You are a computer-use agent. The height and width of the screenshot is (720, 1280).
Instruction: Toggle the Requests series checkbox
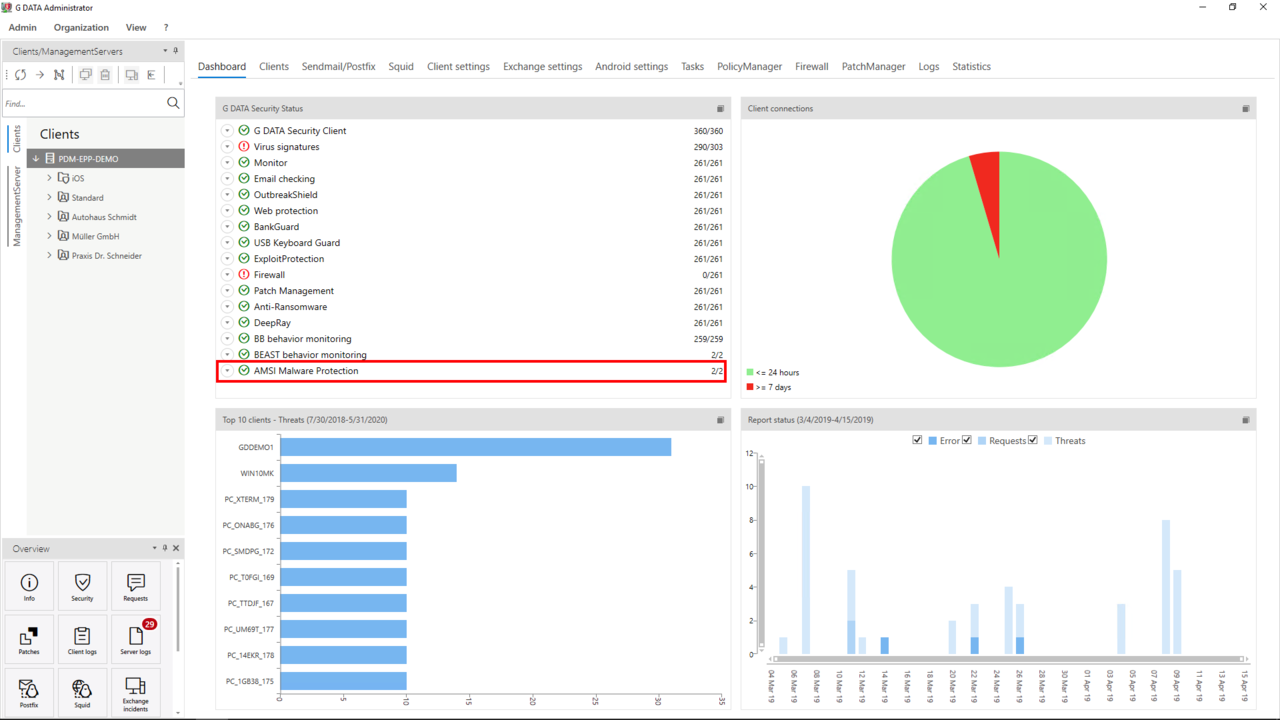pyautogui.click(x=967, y=440)
